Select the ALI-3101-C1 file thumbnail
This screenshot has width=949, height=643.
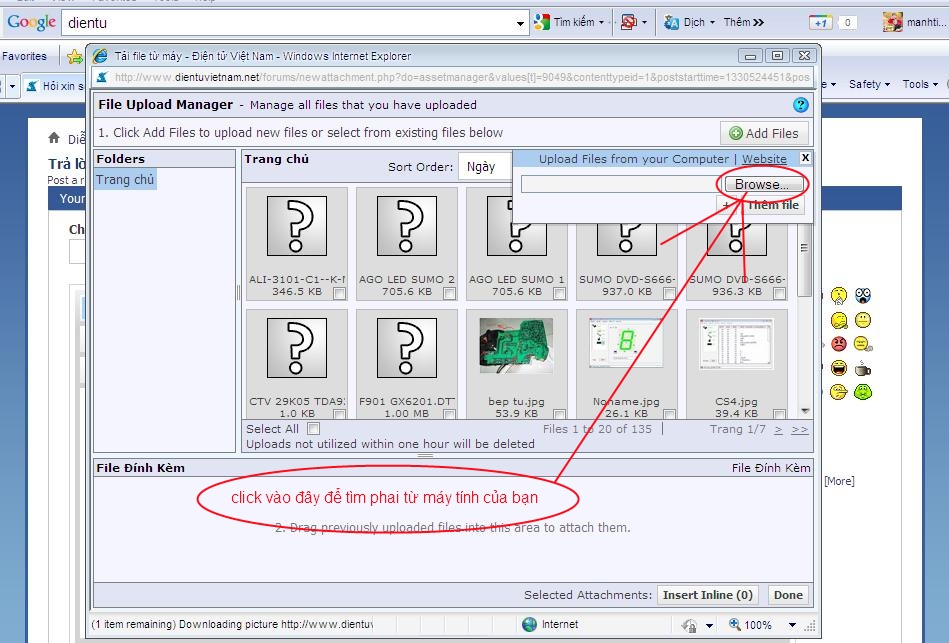[x=297, y=226]
